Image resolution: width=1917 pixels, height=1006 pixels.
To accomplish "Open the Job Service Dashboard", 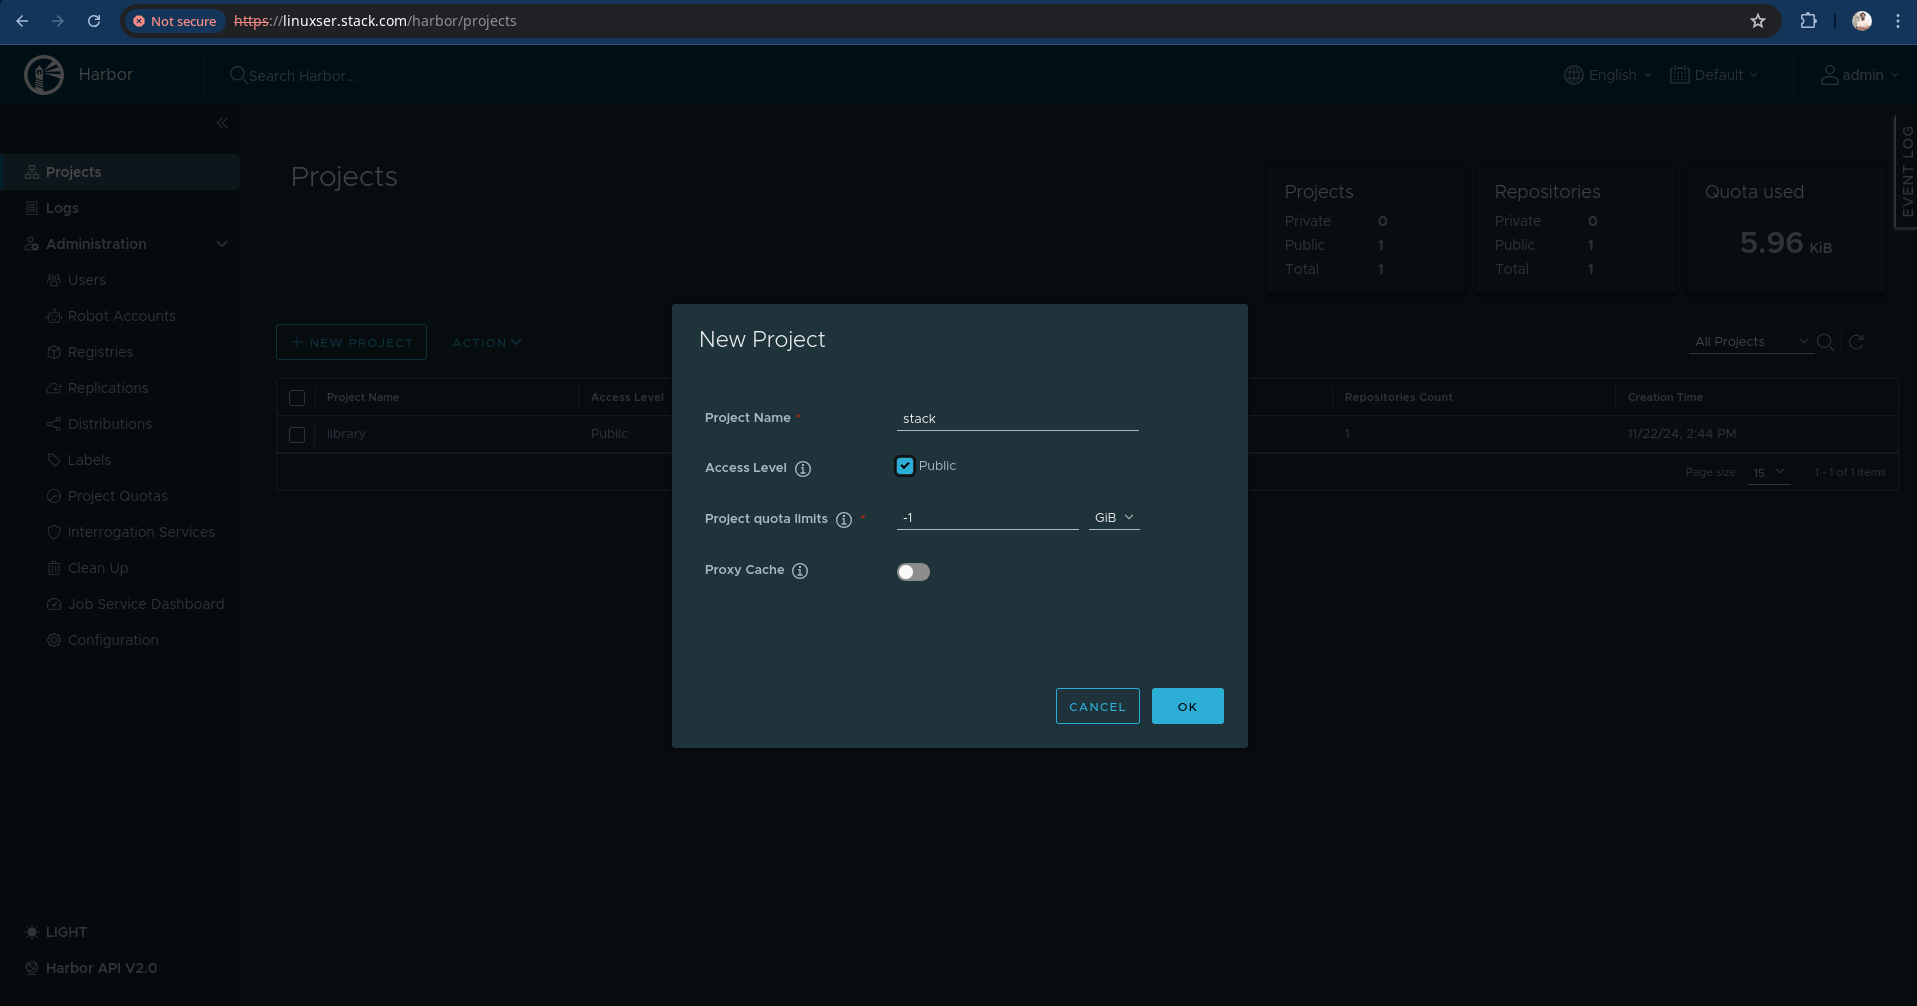I will coord(145,603).
